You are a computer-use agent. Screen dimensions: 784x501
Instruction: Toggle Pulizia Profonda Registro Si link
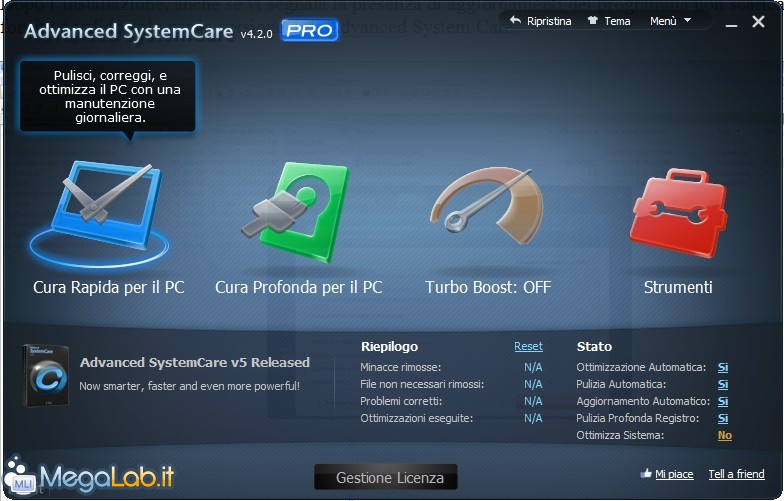pyautogui.click(x=723, y=418)
